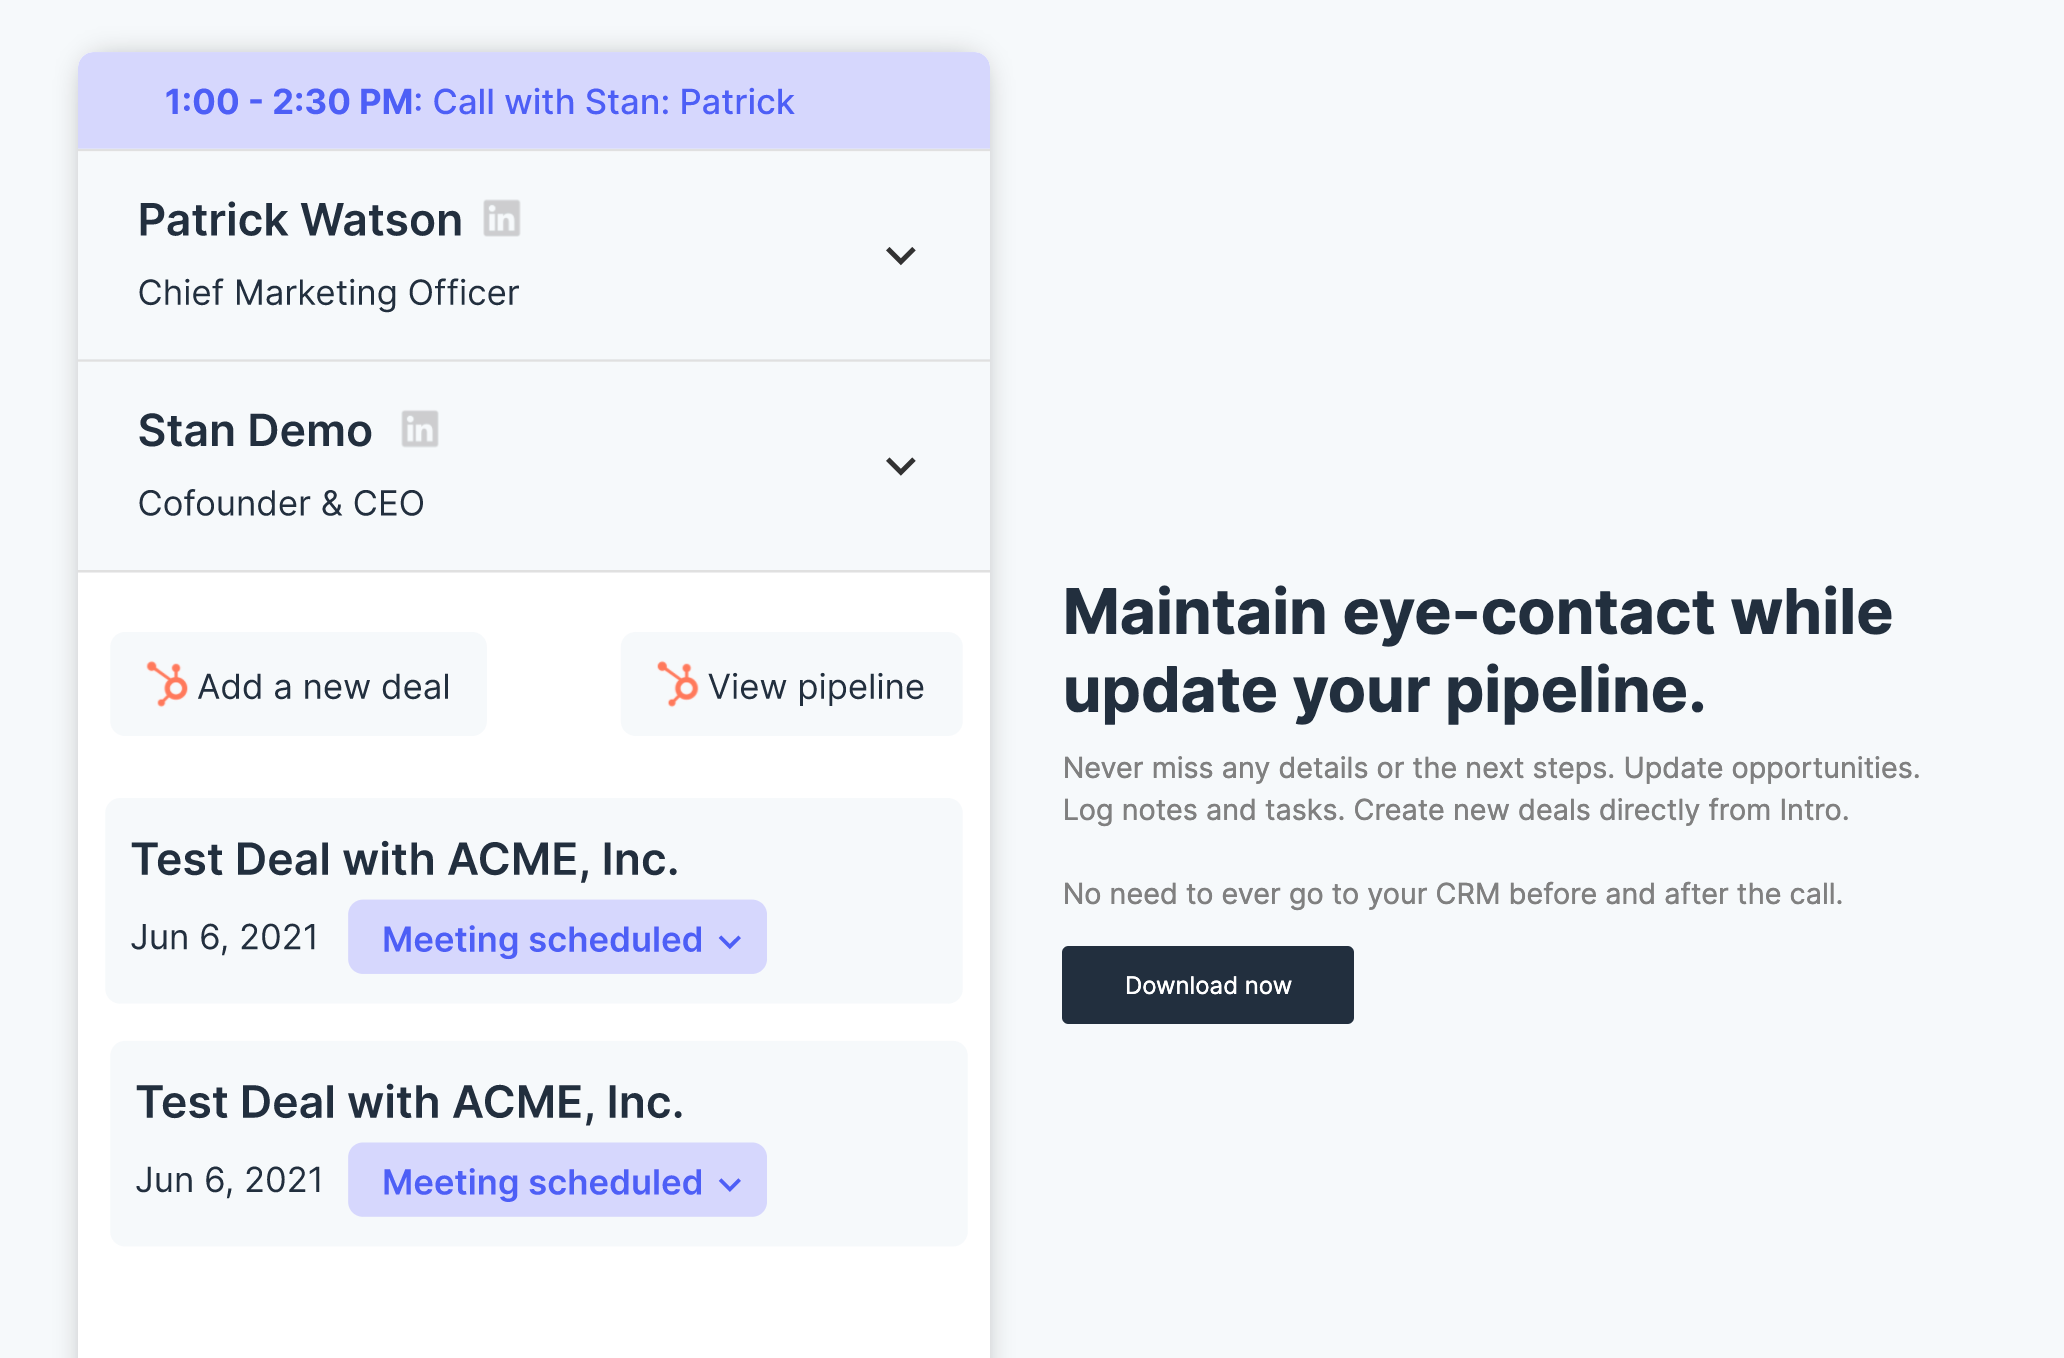Click HubSpot logo beside Add a new deal
The height and width of the screenshot is (1358, 2064).
point(168,685)
